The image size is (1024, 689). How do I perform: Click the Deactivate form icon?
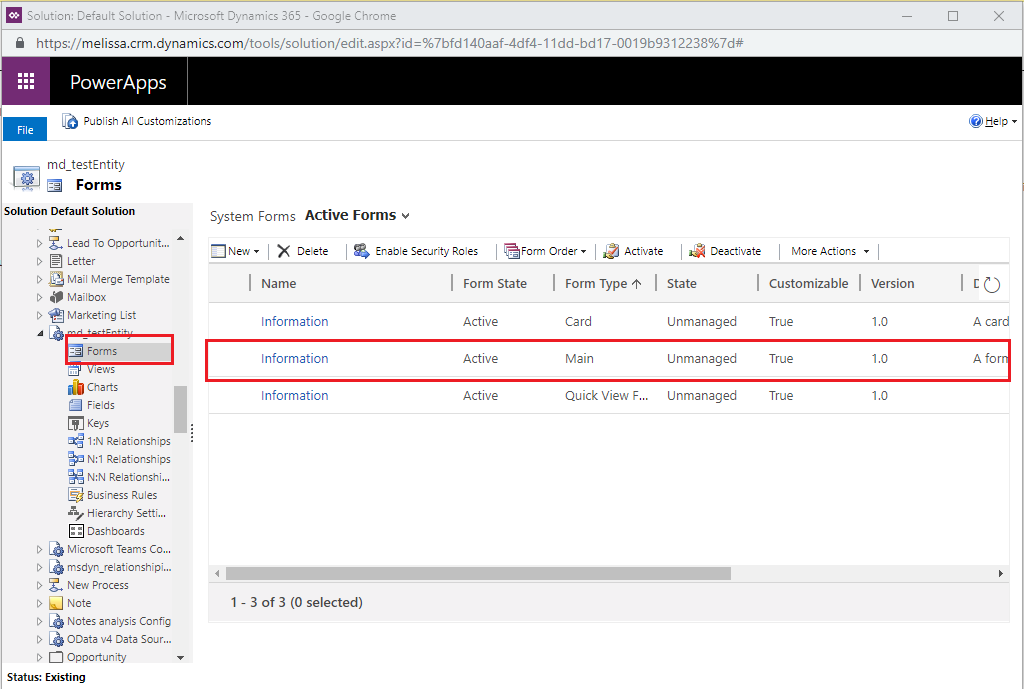click(697, 251)
